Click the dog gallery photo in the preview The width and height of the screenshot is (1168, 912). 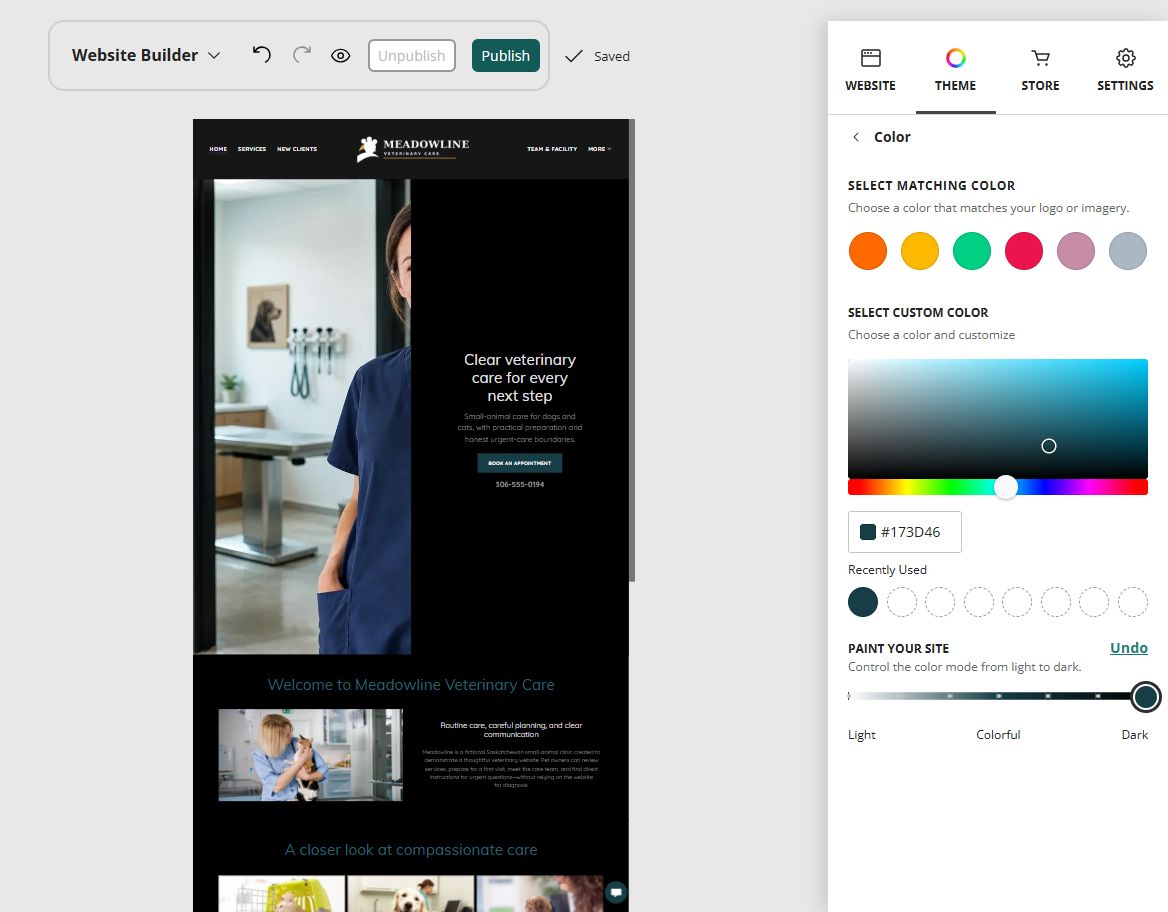(x=410, y=893)
